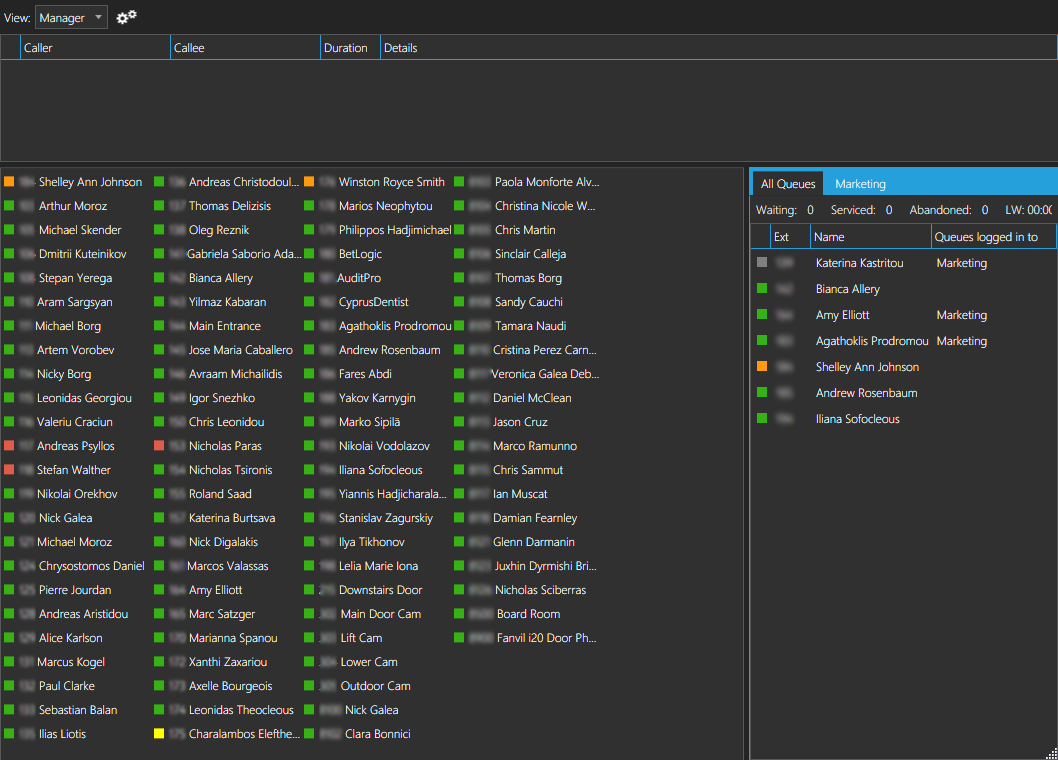
Task: Click red status icon beside Andreas Psyllos
Action: click(x=9, y=446)
